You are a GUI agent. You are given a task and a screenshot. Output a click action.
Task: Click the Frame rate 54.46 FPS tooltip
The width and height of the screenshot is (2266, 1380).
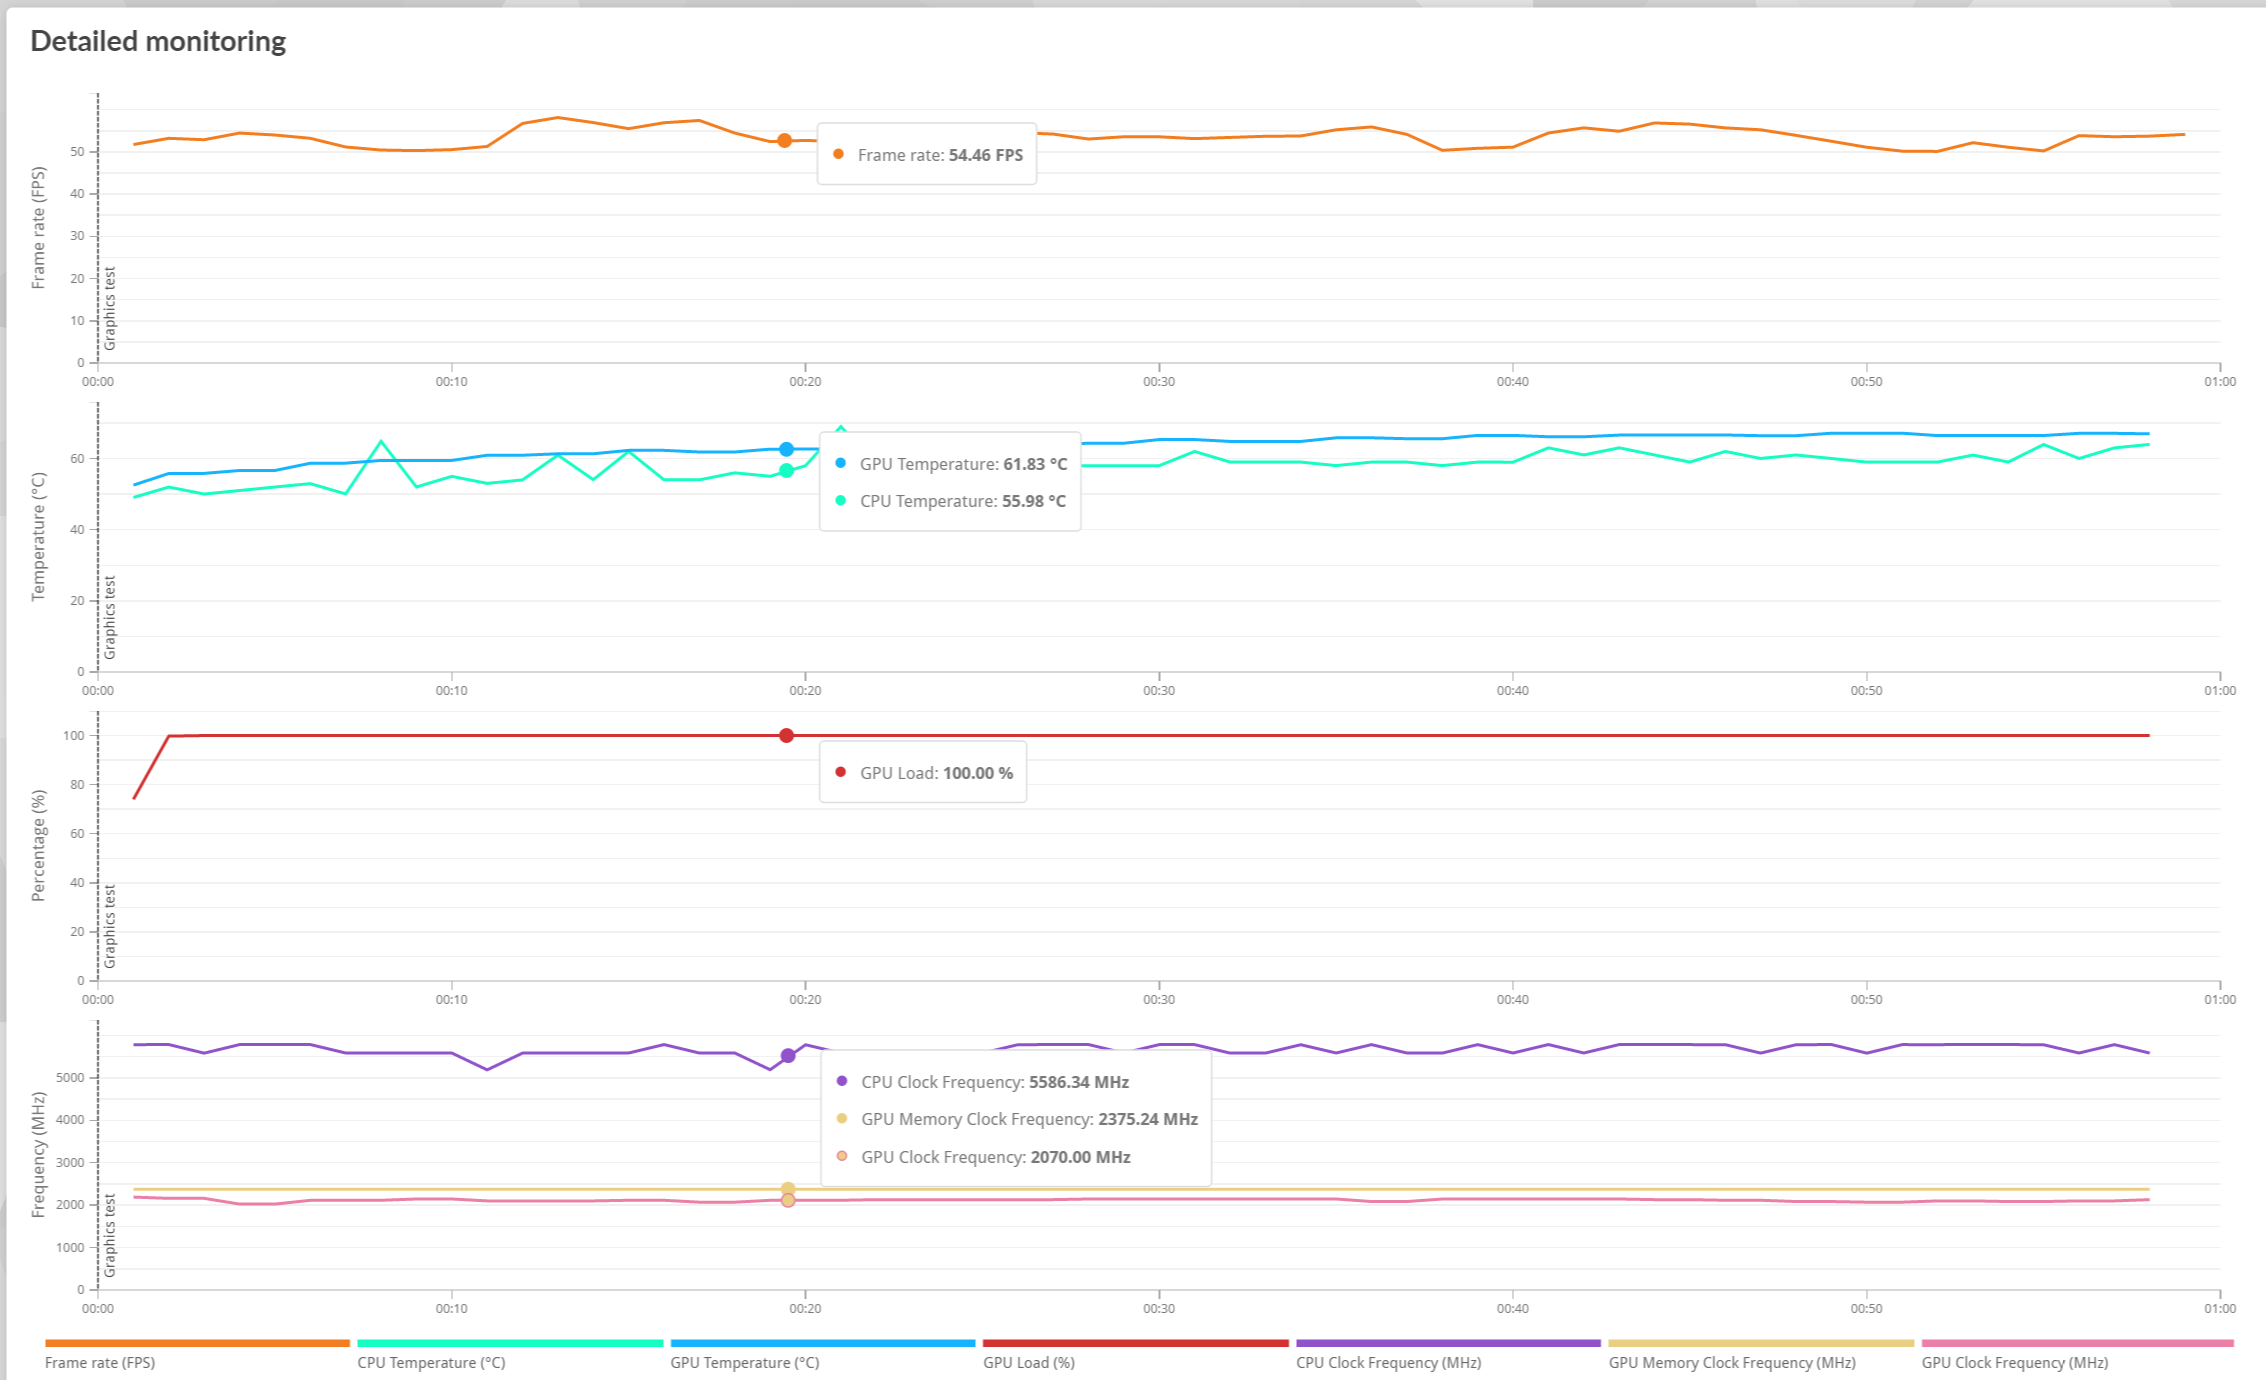(927, 155)
